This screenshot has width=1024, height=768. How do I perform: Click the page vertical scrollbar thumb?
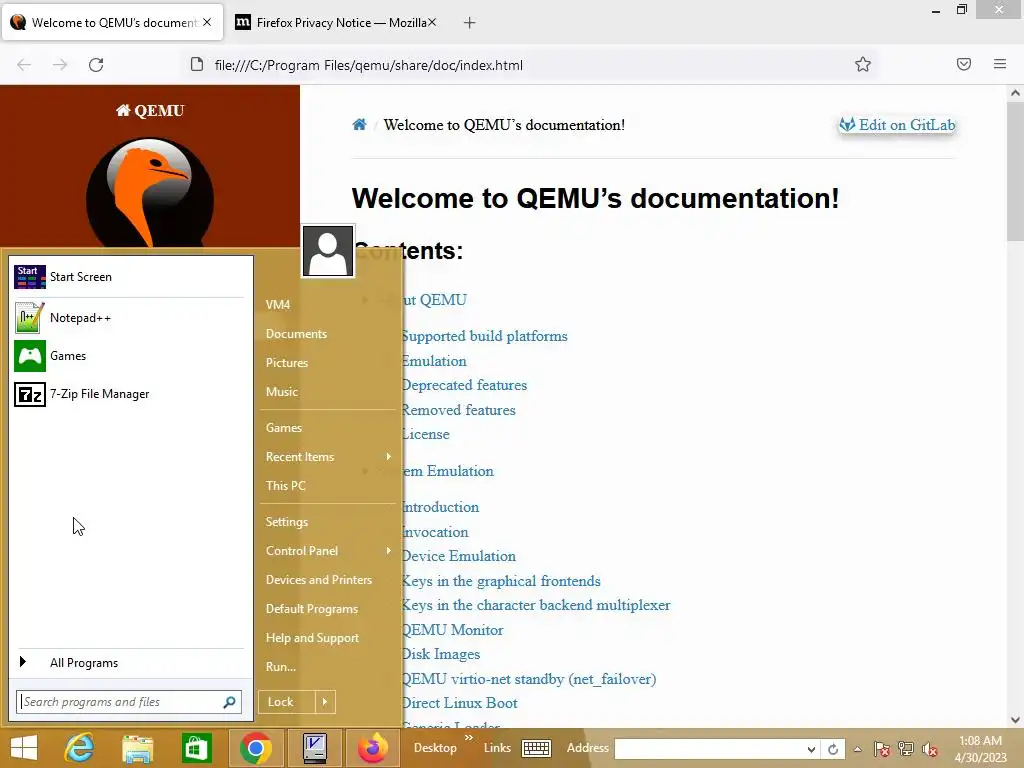click(1015, 173)
